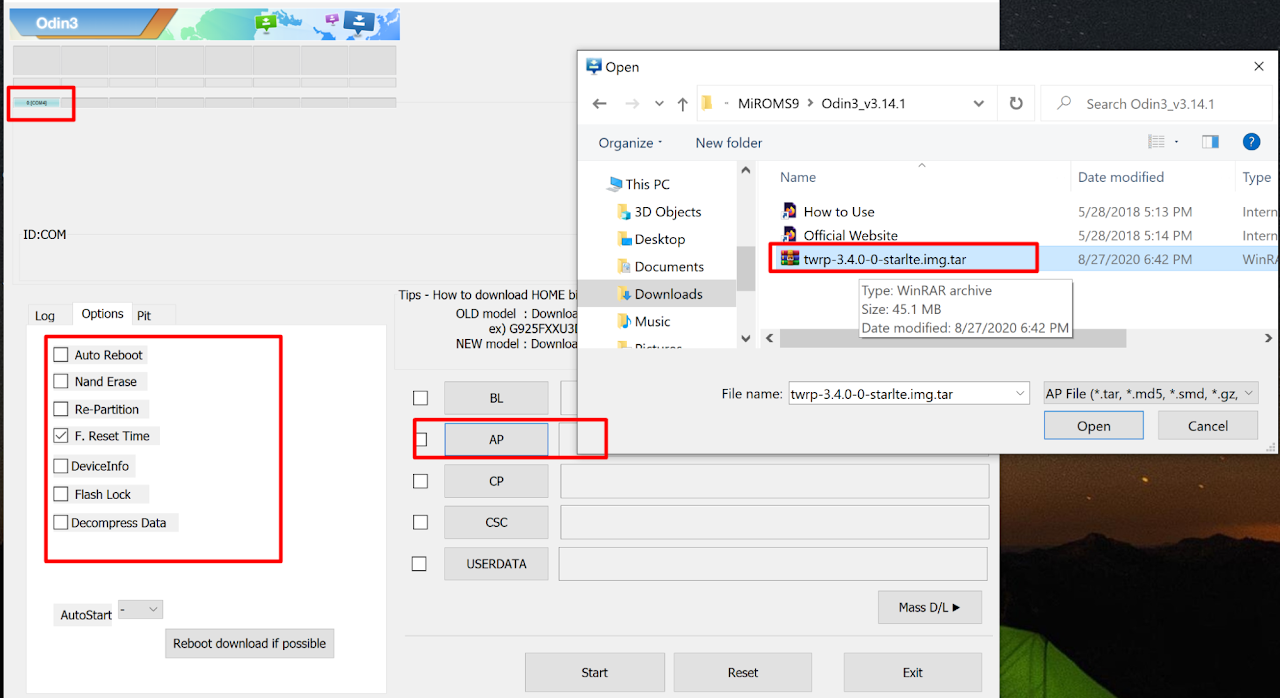Screen dimensions: 1280x698
Task: Switch to the Log tab
Action: (x=45, y=315)
